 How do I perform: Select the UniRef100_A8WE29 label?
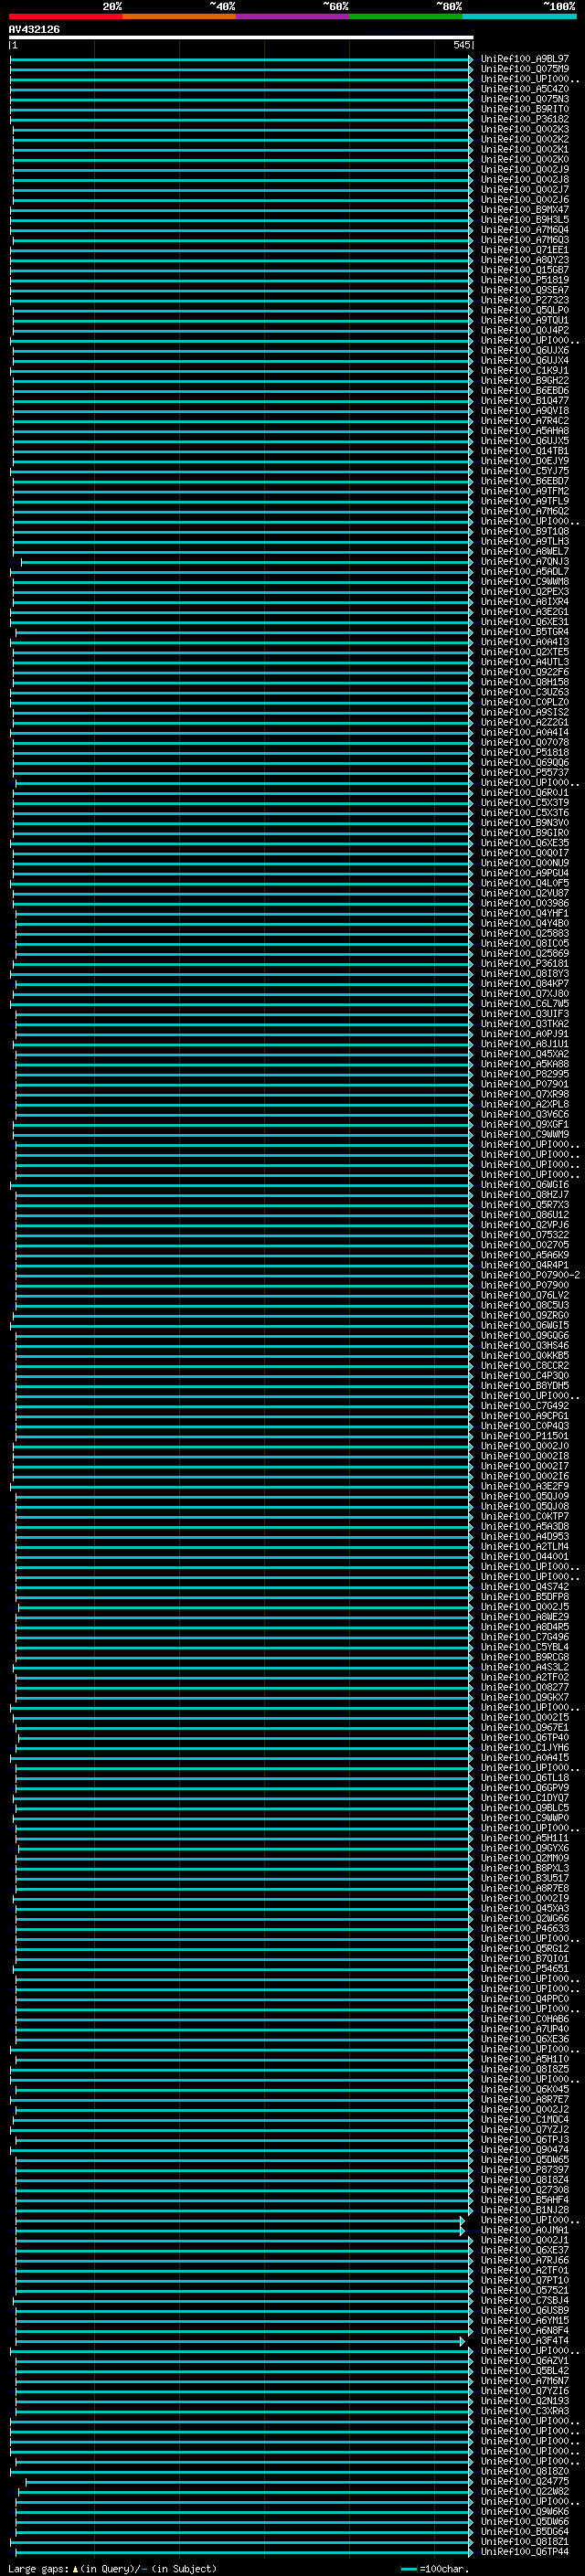524,1618
